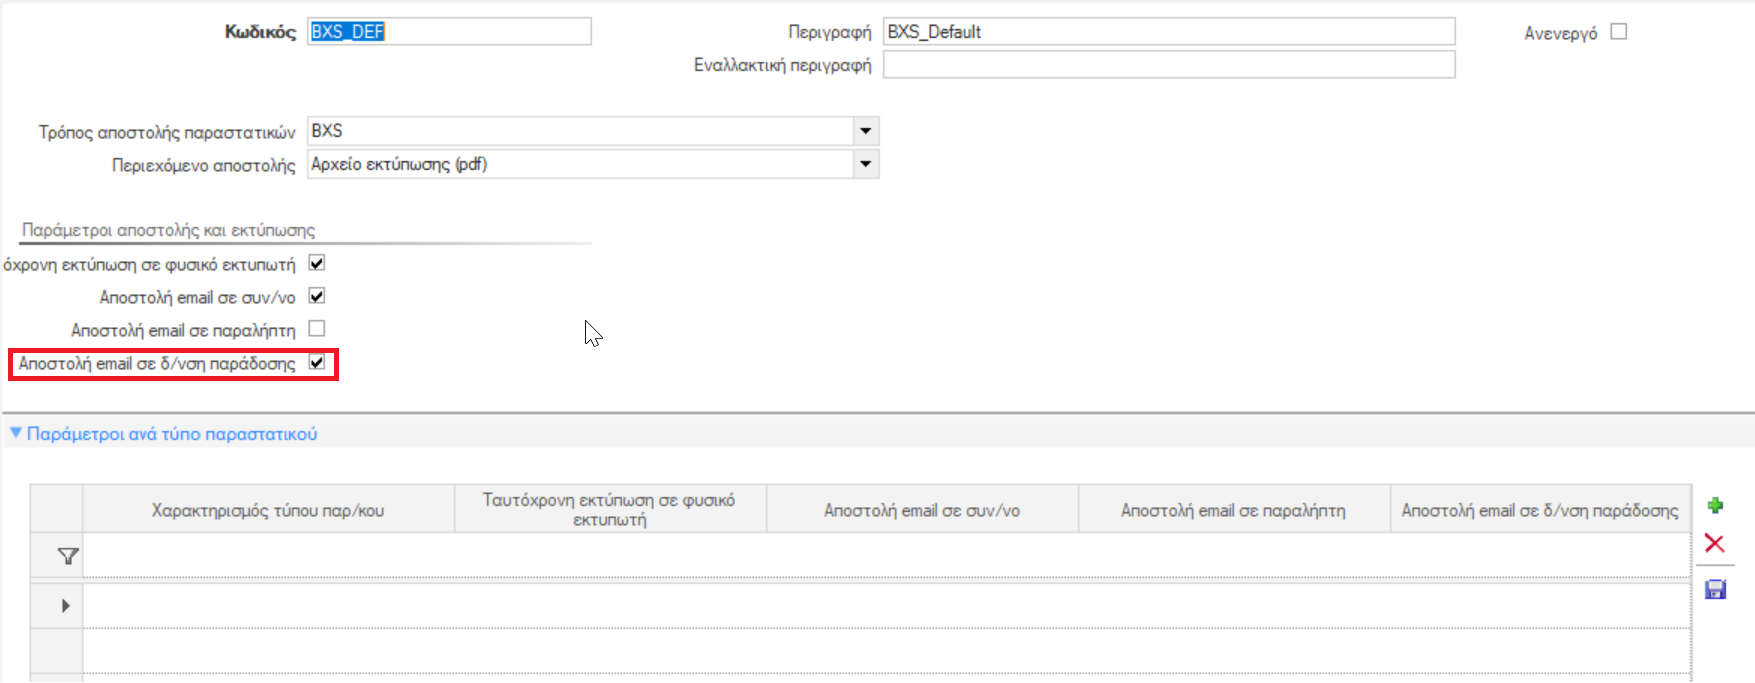Click the blue floppy disk save icon
The height and width of the screenshot is (683, 1755).
[x=1715, y=590]
